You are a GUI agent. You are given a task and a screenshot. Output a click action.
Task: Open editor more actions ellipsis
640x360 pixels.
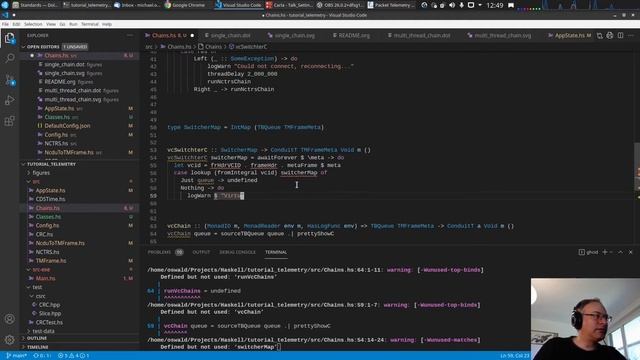631,36
